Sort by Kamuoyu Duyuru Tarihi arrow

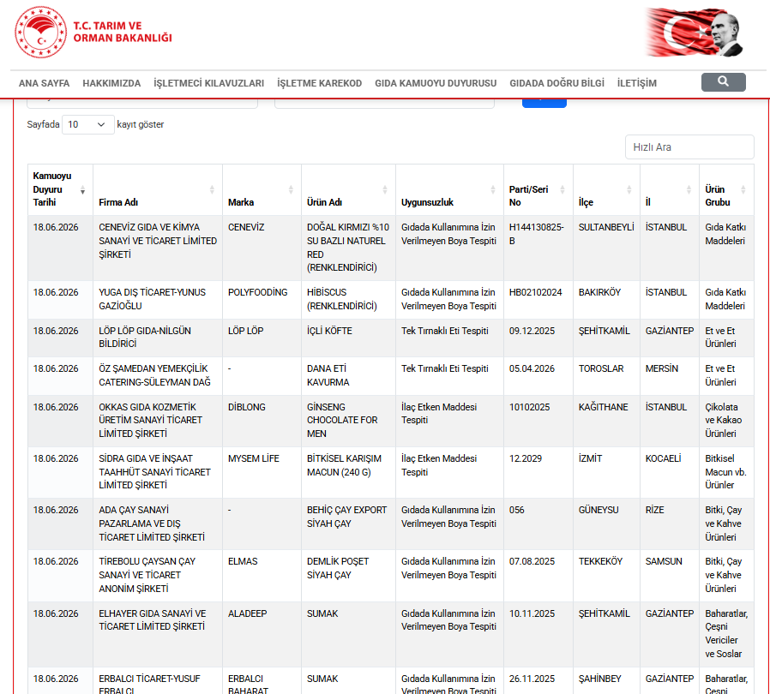coord(82,190)
